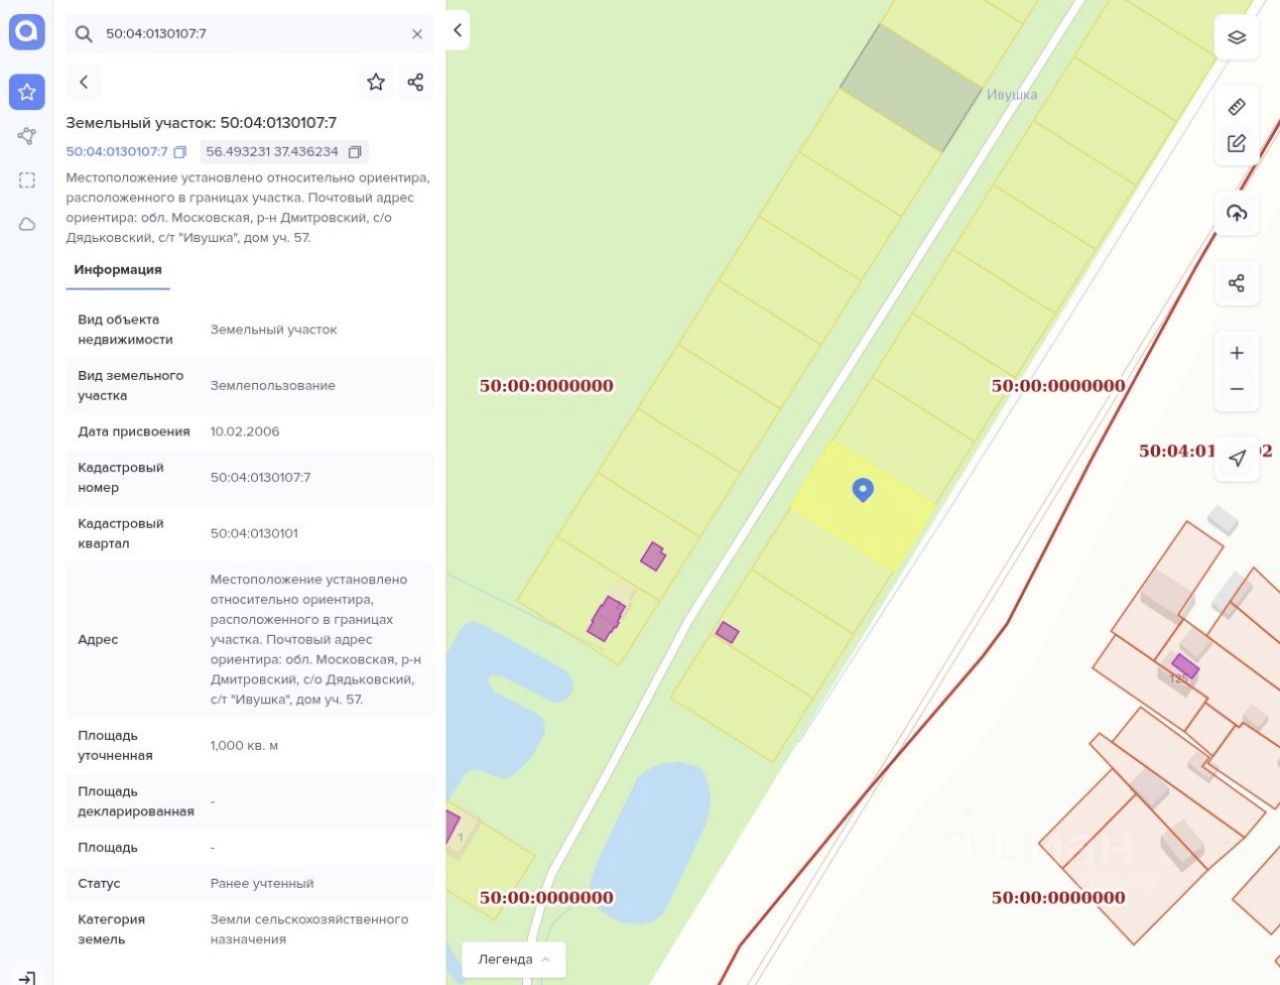Collapse the side panel with chevron
This screenshot has width=1280, height=985.
coord(457,30)
